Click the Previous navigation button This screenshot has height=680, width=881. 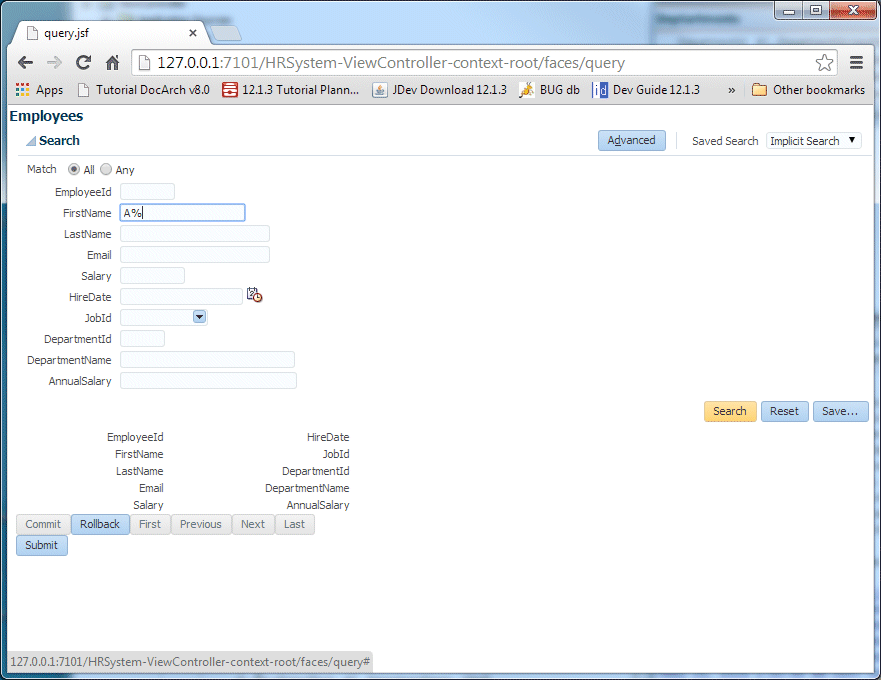pyautogui.click(x=201, y=524)
